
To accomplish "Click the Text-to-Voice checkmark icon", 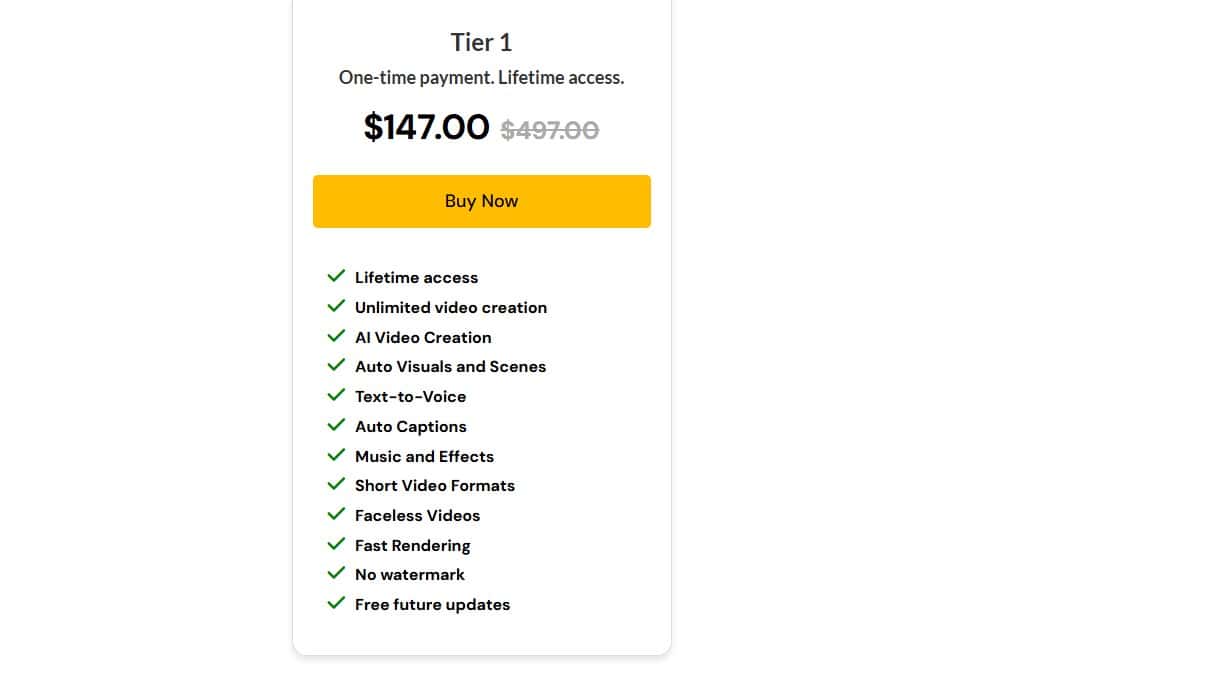I will tap(337, 395).
